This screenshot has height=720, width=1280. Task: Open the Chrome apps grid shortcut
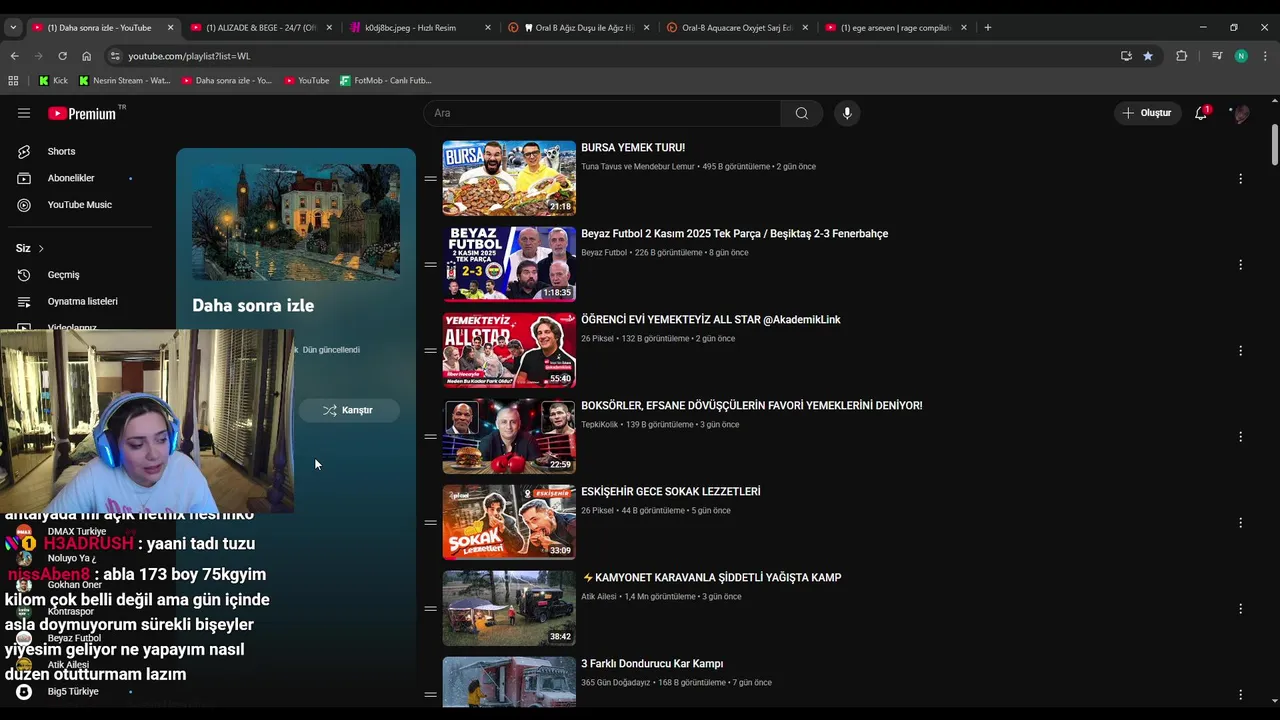[13, 80]
